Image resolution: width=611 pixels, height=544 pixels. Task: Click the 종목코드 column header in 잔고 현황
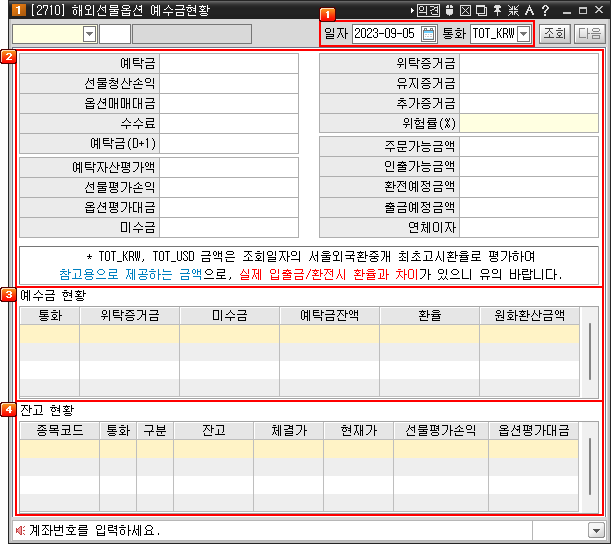pyautogui.click(x=59, y=431)
